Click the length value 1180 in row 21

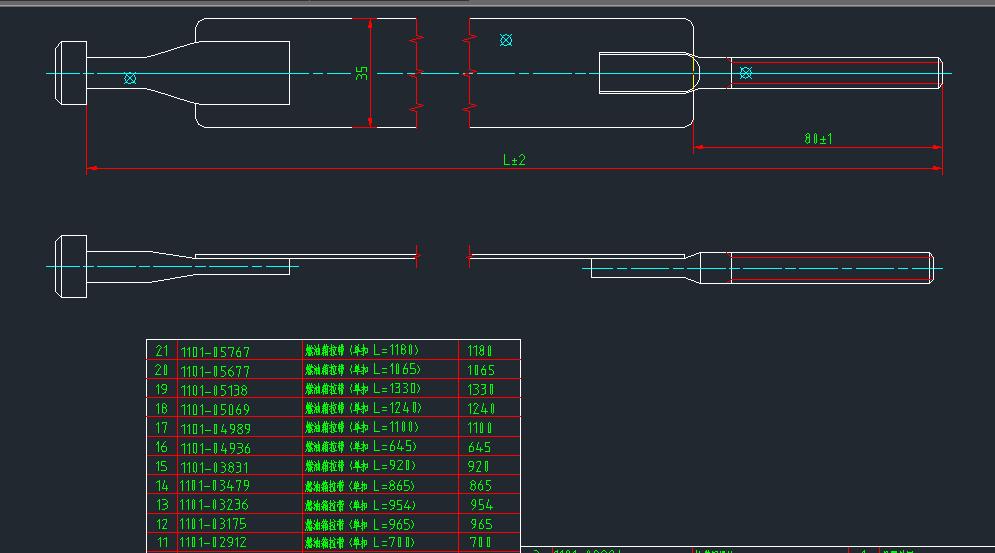click(x=481, y=351)
